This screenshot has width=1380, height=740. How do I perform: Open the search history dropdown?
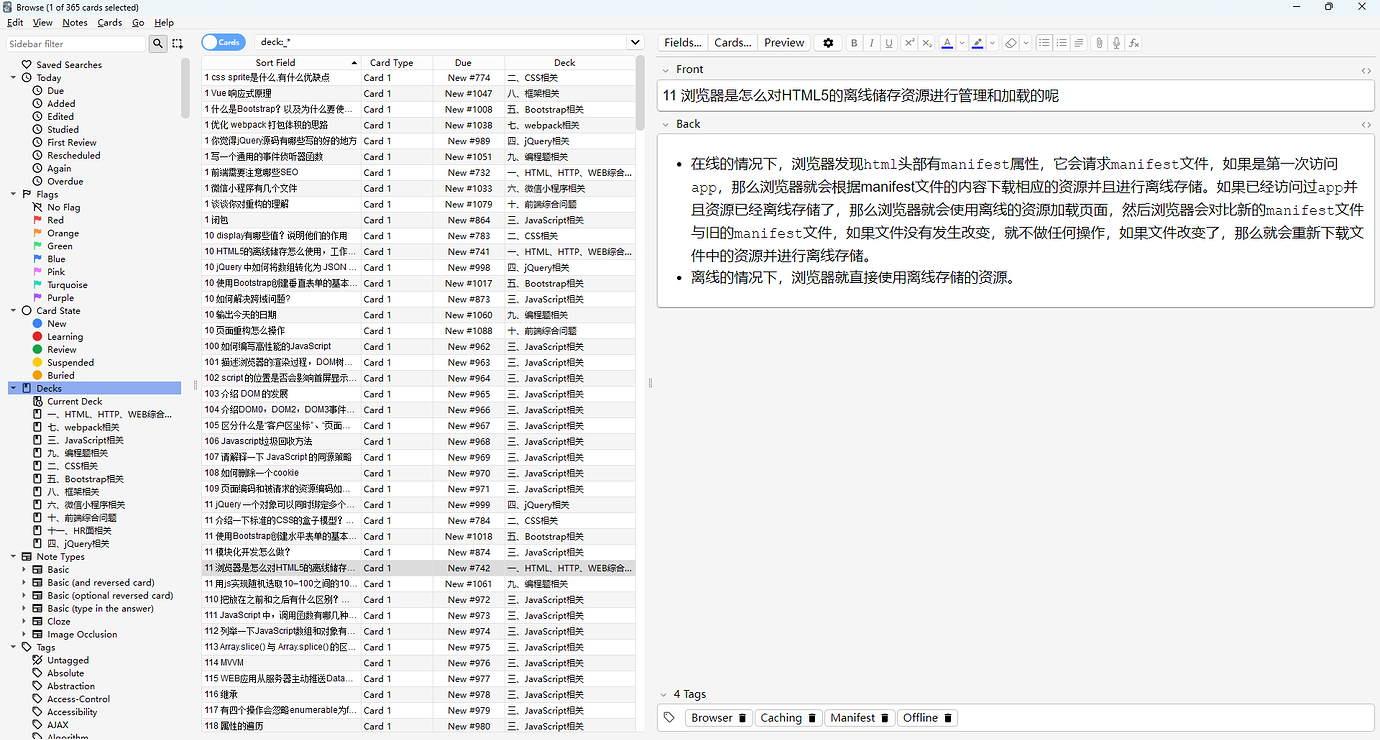point(634,42)
